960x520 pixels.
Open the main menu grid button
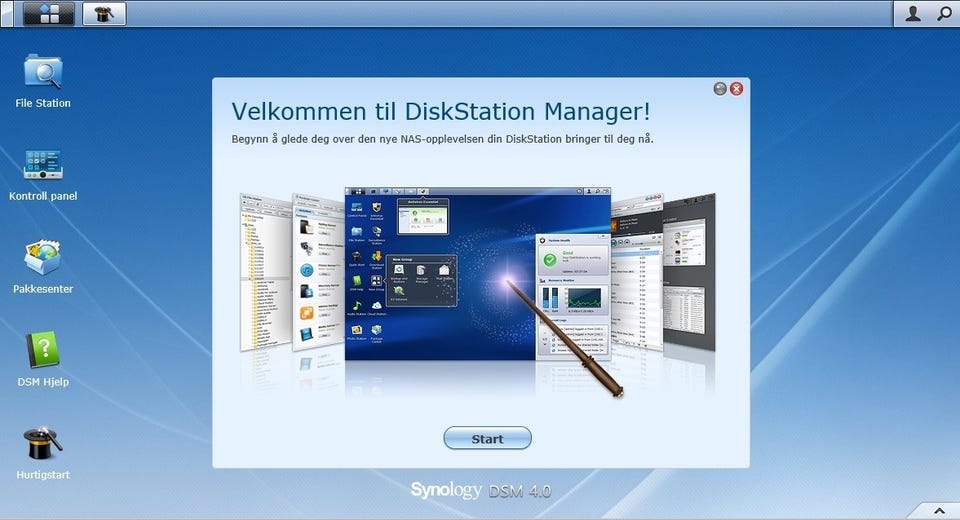49,13
